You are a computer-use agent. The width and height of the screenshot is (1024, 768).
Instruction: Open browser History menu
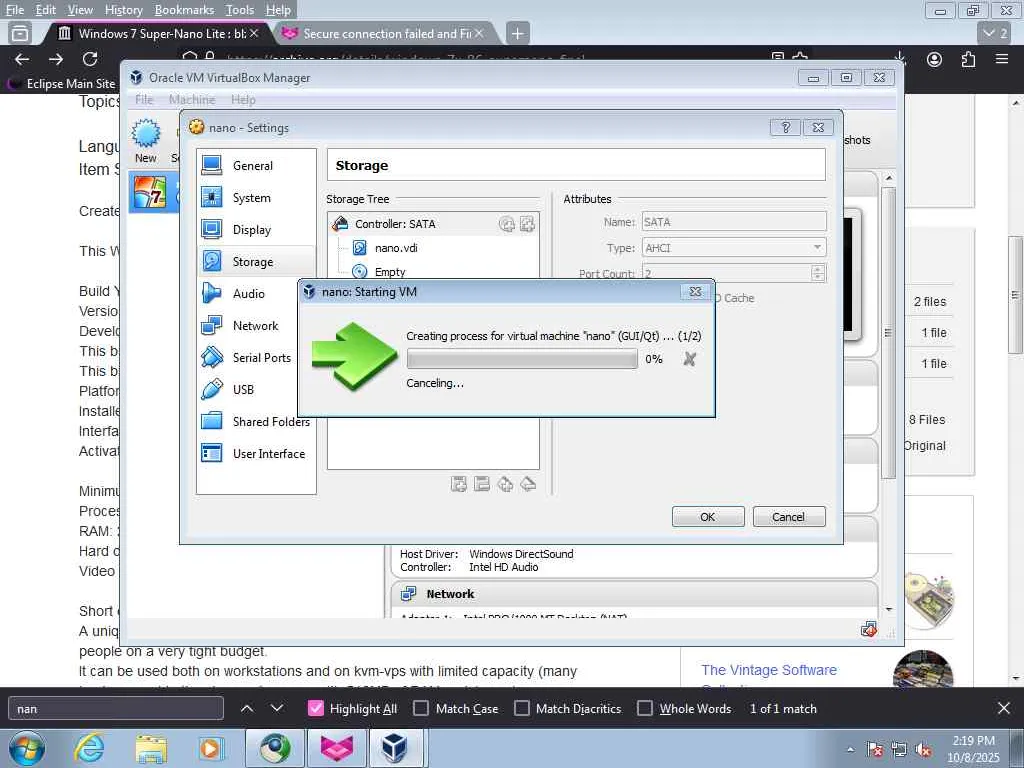123,10
